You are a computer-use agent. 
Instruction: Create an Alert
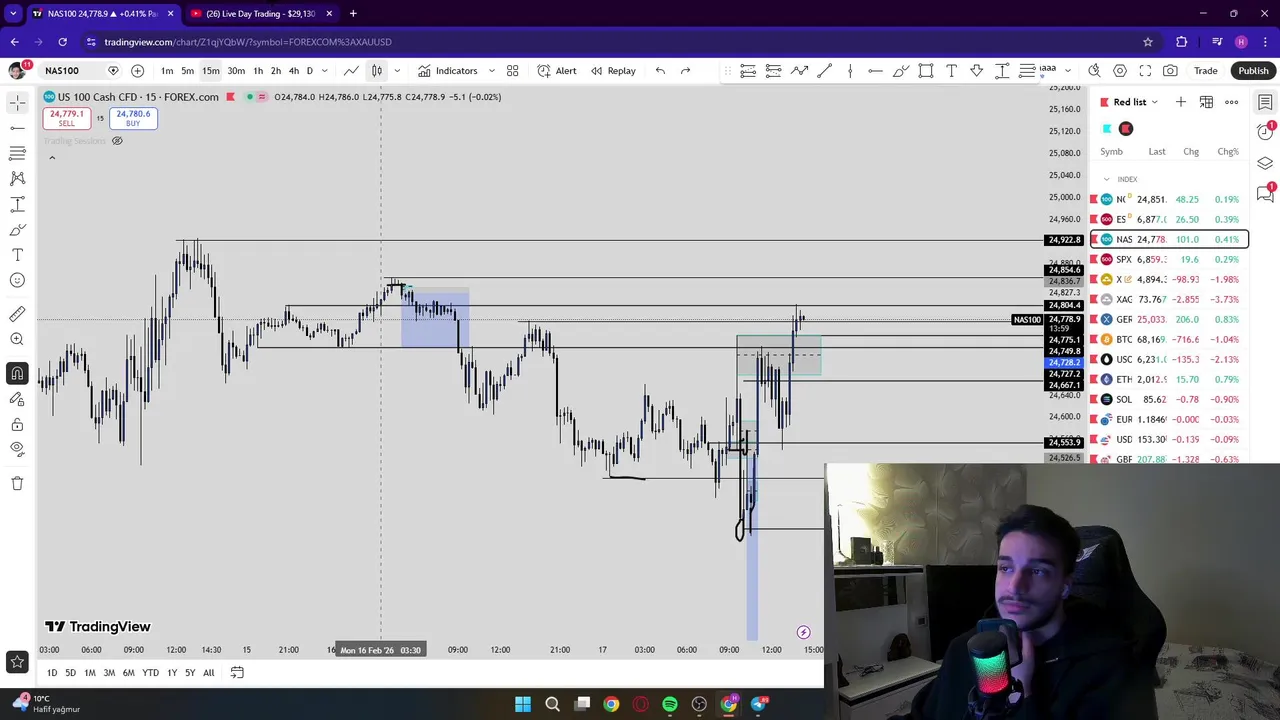pyautogui.click(x=556, y=71)
